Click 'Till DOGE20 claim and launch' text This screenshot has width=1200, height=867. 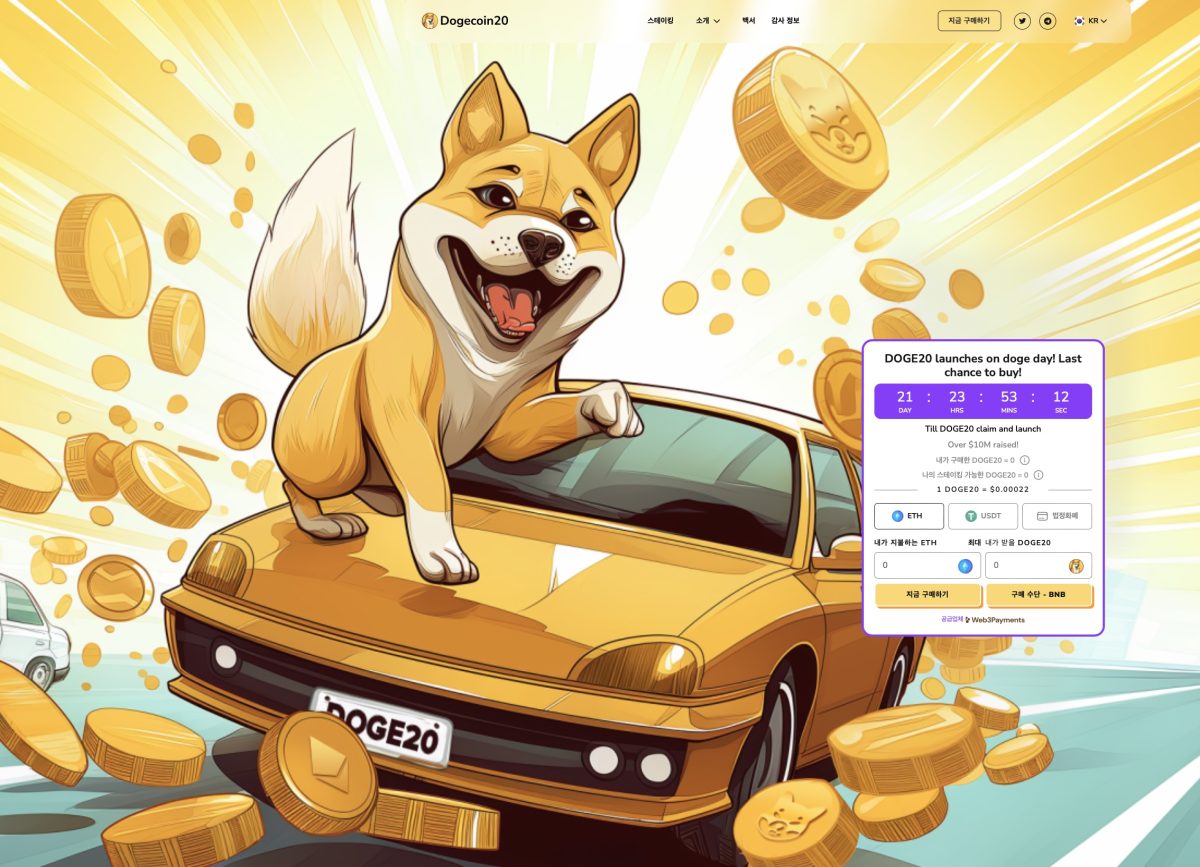click(983, 429)
